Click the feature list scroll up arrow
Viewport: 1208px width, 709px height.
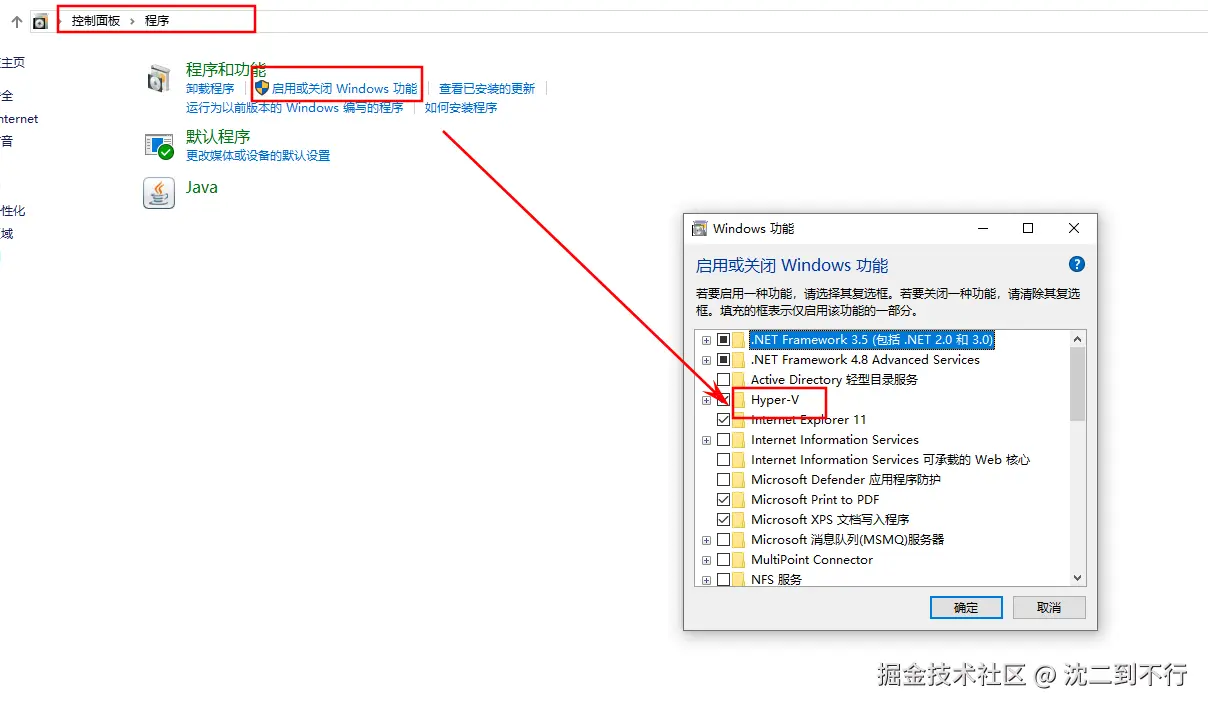[x=1077, y=339]
